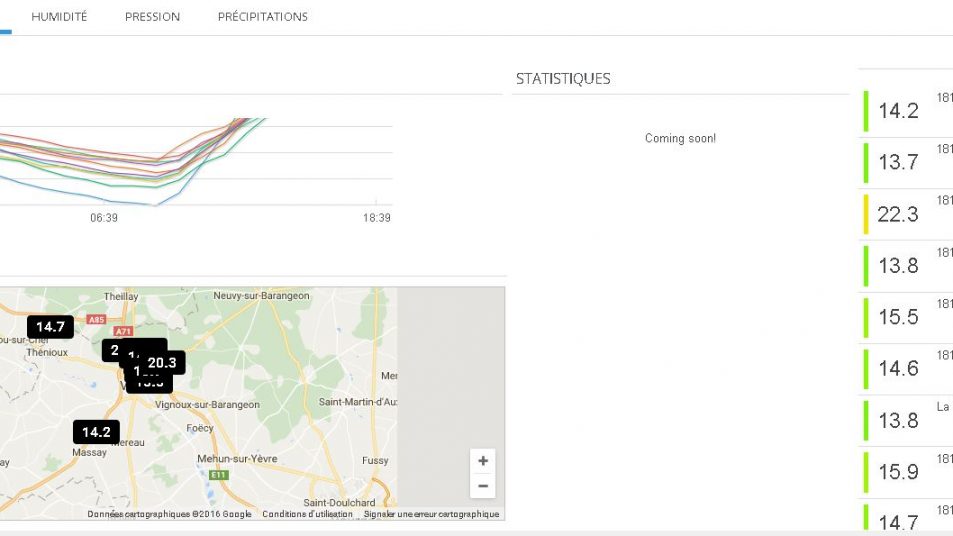This screenshot has height=536, width=953.
Task: Click the E11 route badge on map
Action: coord(219,475)
